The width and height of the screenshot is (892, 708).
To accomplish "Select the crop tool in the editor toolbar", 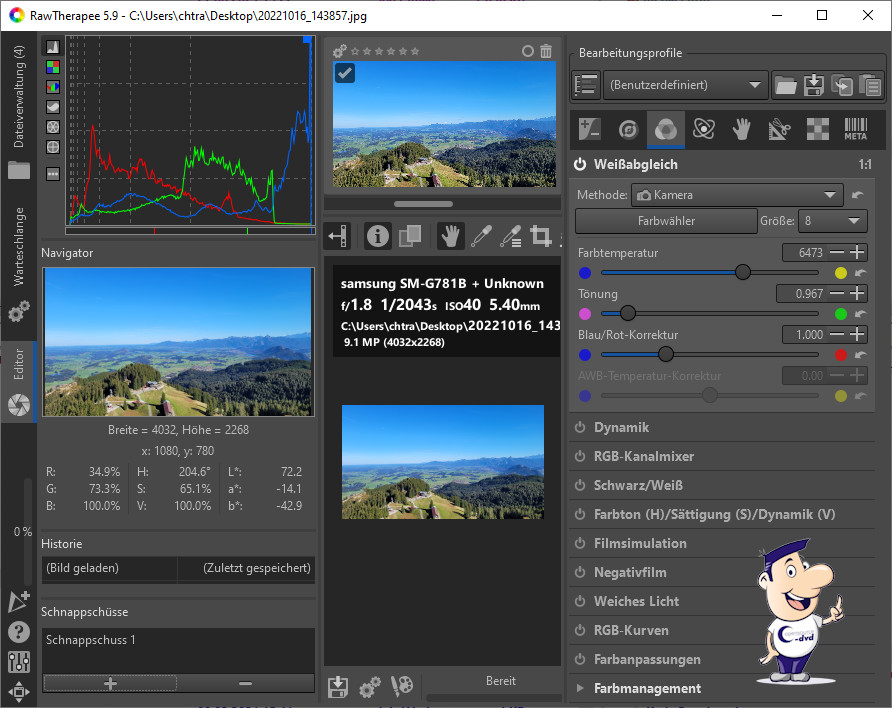I will pos(542,236).
